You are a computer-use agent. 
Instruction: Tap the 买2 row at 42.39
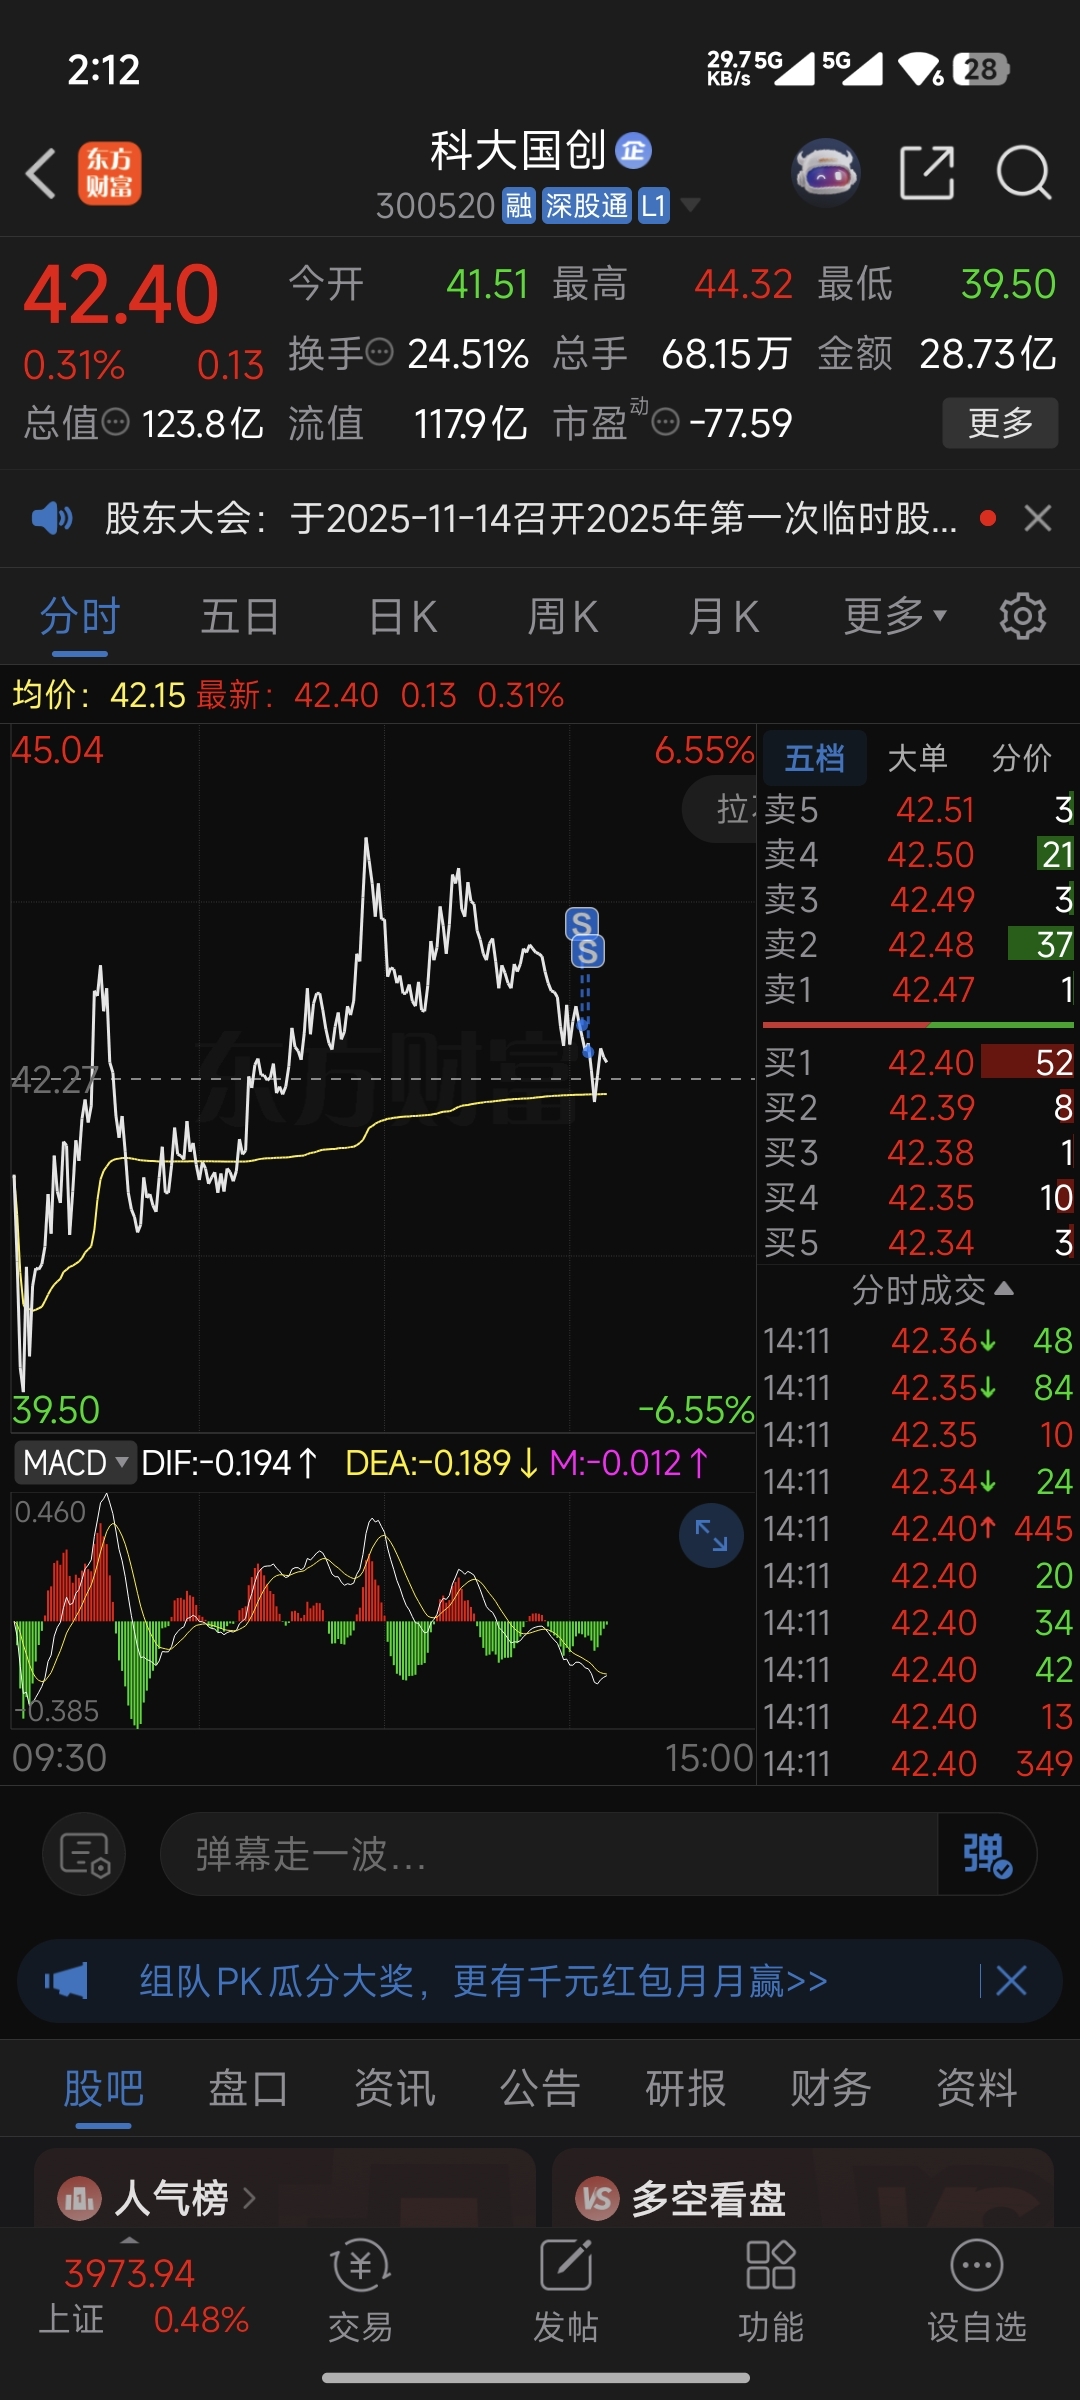918,1107
